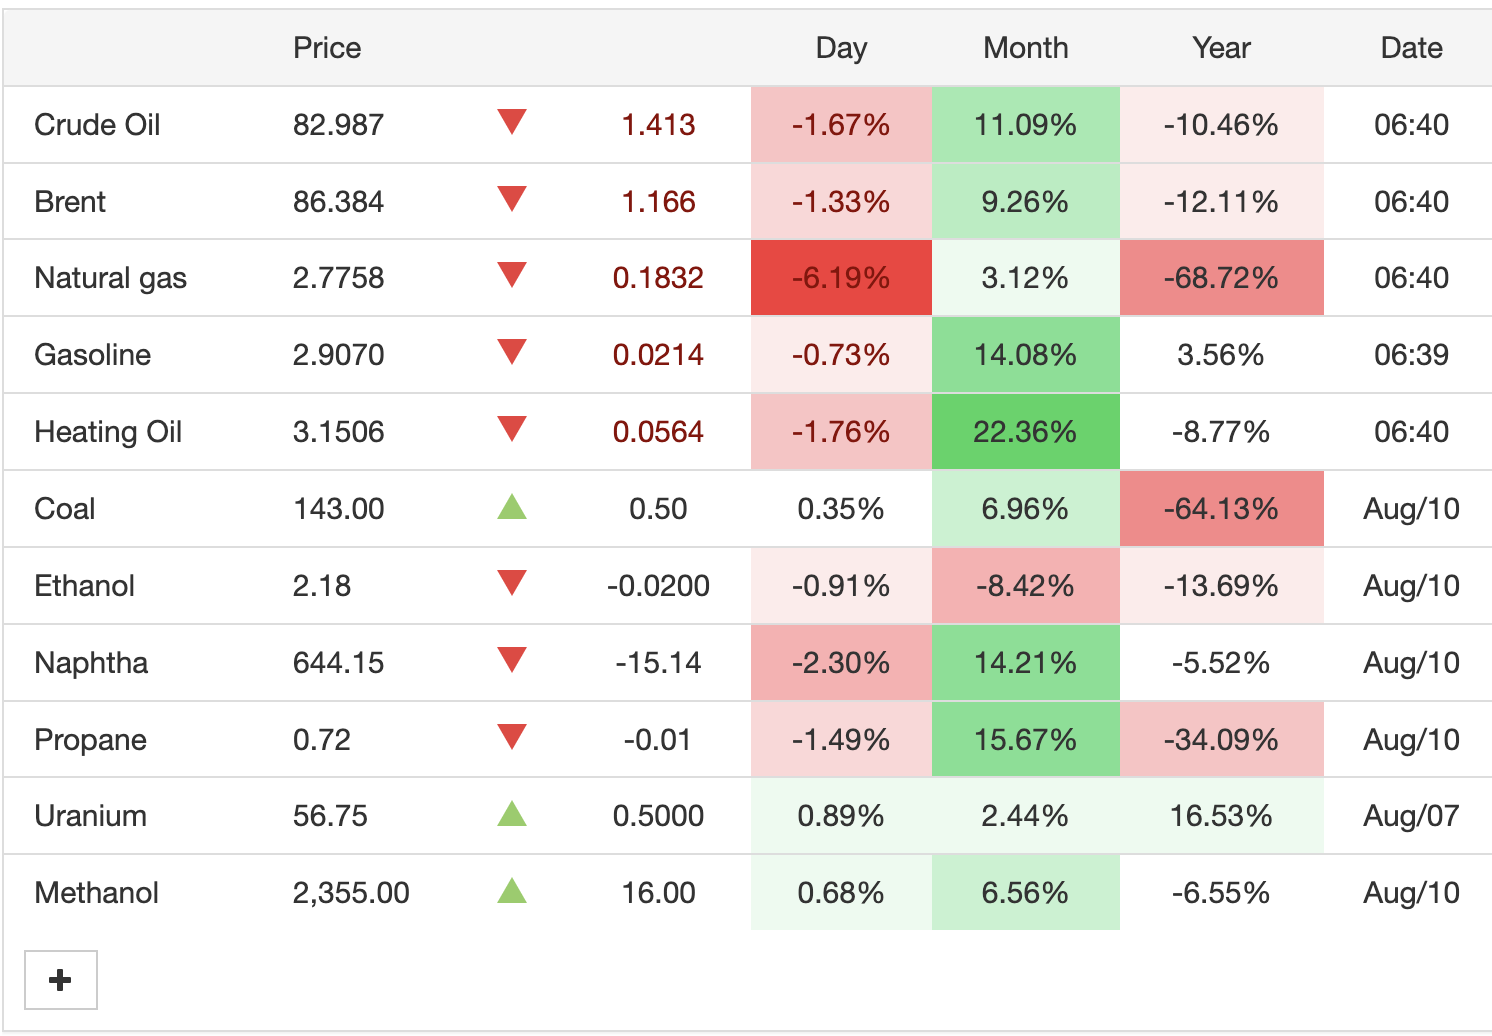Click Coal day change 0.35%

[x=841, y=509]
